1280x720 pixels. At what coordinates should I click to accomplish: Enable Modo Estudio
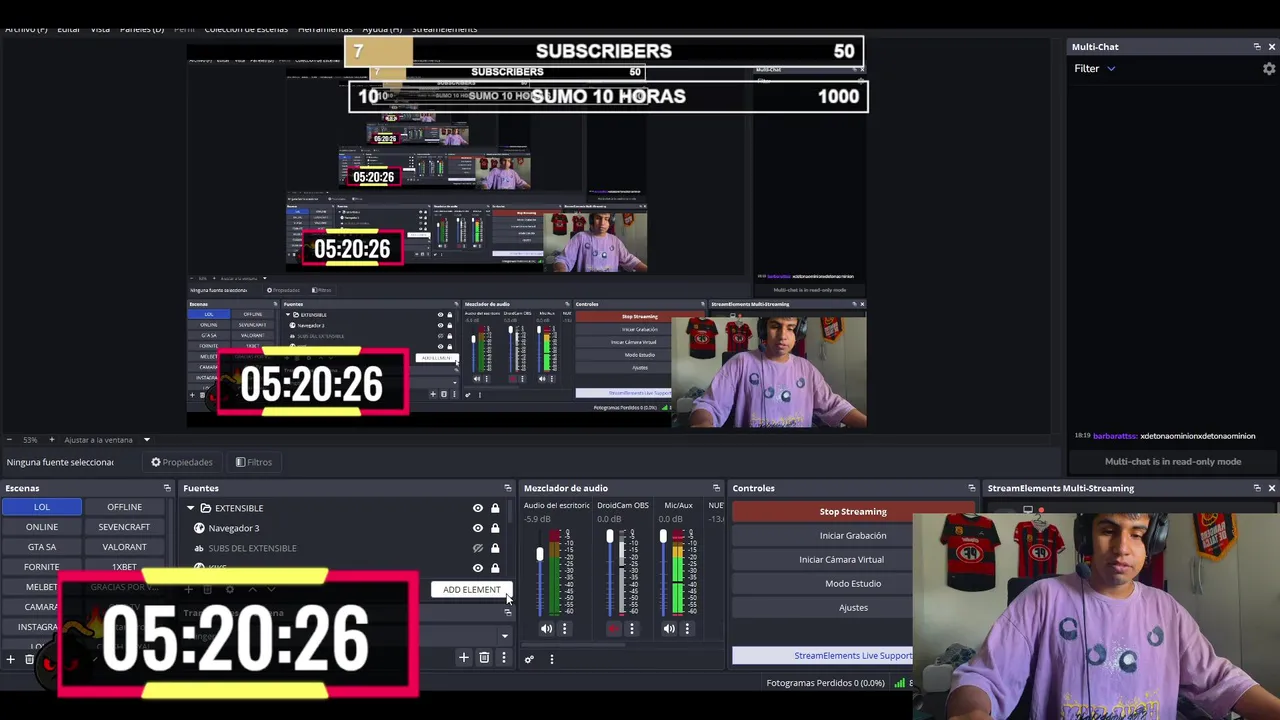[x=853, y=584]
